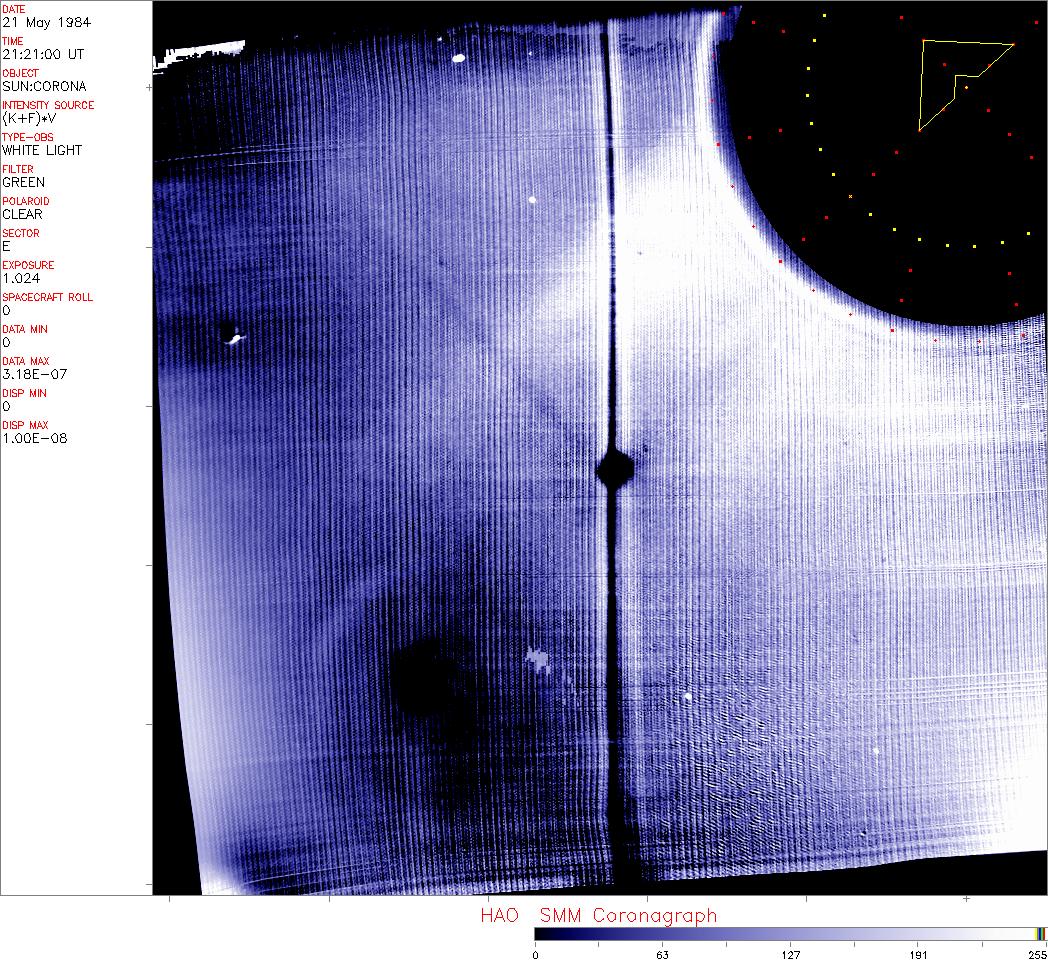The image size is (1048, 960).
Task: Click the 255 tick label under the color bar
Action: coord(1035,954)
